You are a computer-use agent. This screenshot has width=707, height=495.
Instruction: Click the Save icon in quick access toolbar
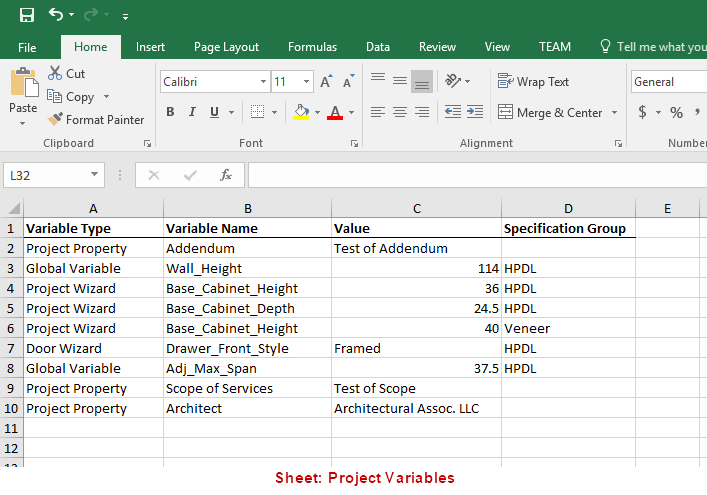[27, 15]
